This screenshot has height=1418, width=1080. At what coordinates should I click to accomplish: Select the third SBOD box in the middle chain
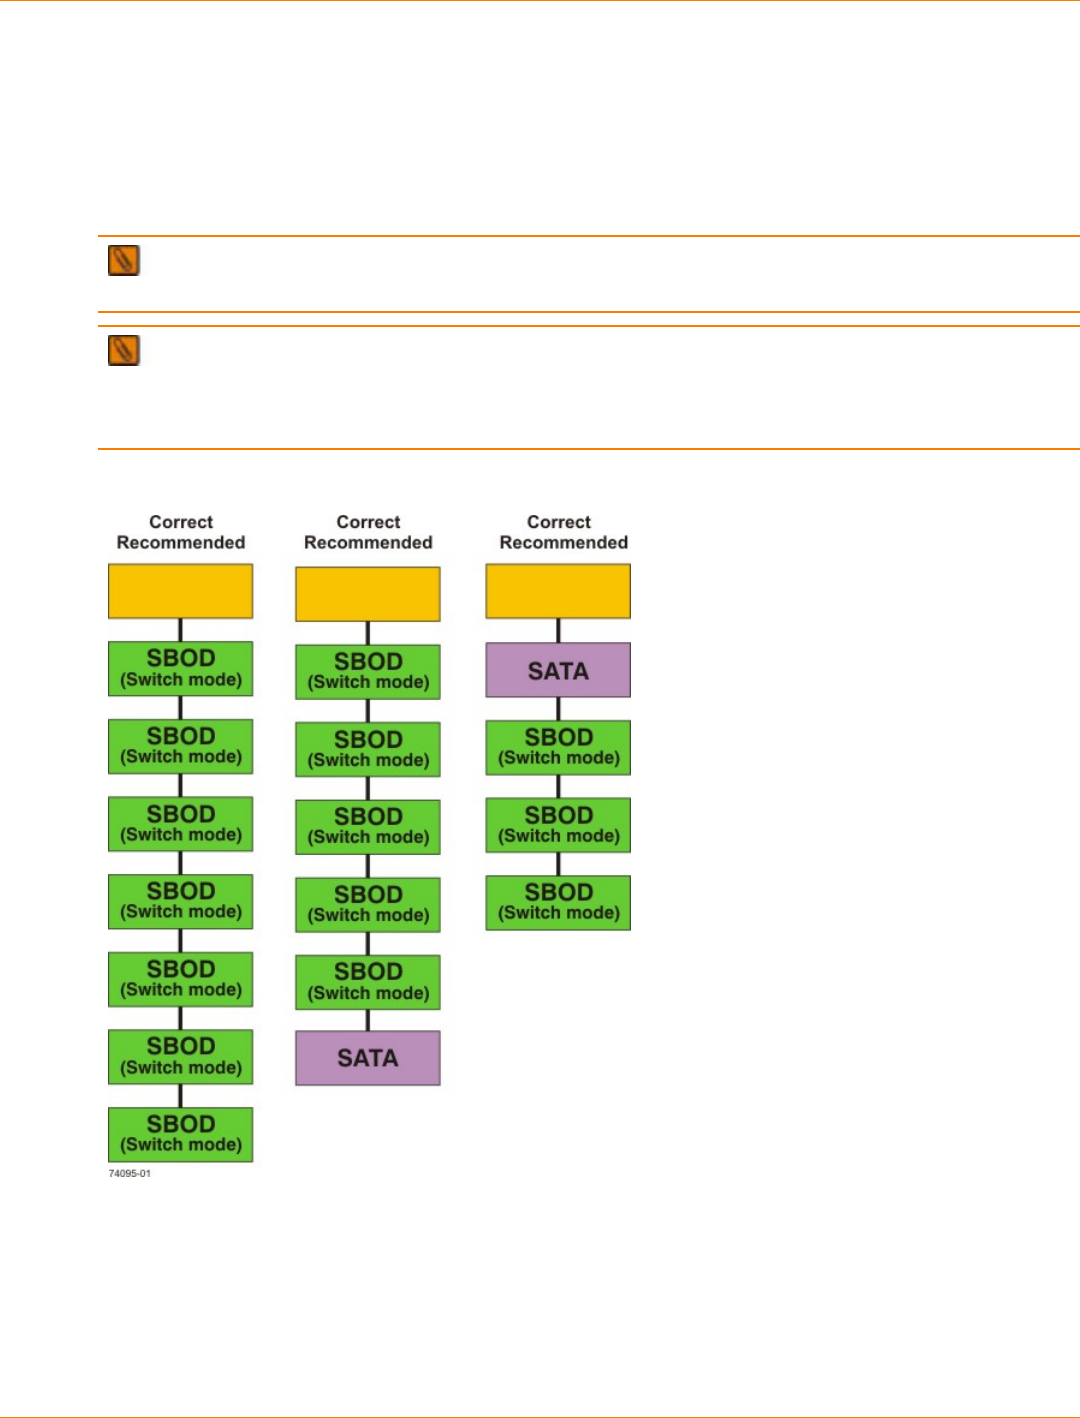[x=368, y=826]
